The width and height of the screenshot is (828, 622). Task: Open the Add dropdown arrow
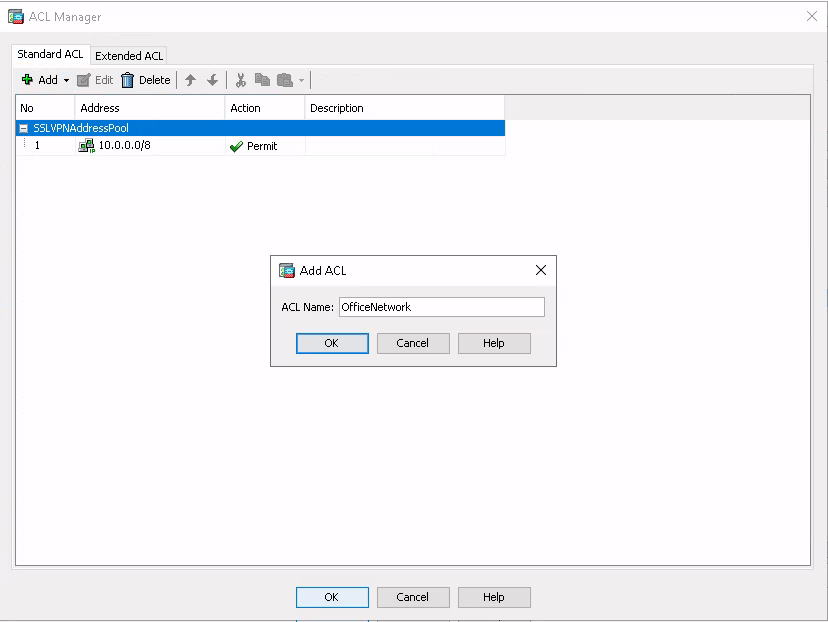point(66,81)
